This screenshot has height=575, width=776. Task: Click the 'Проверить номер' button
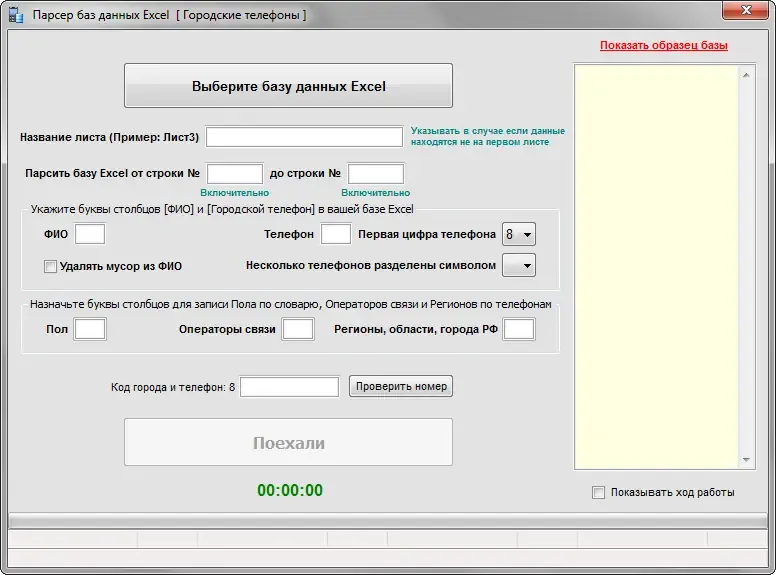click(x=401, y=386)
